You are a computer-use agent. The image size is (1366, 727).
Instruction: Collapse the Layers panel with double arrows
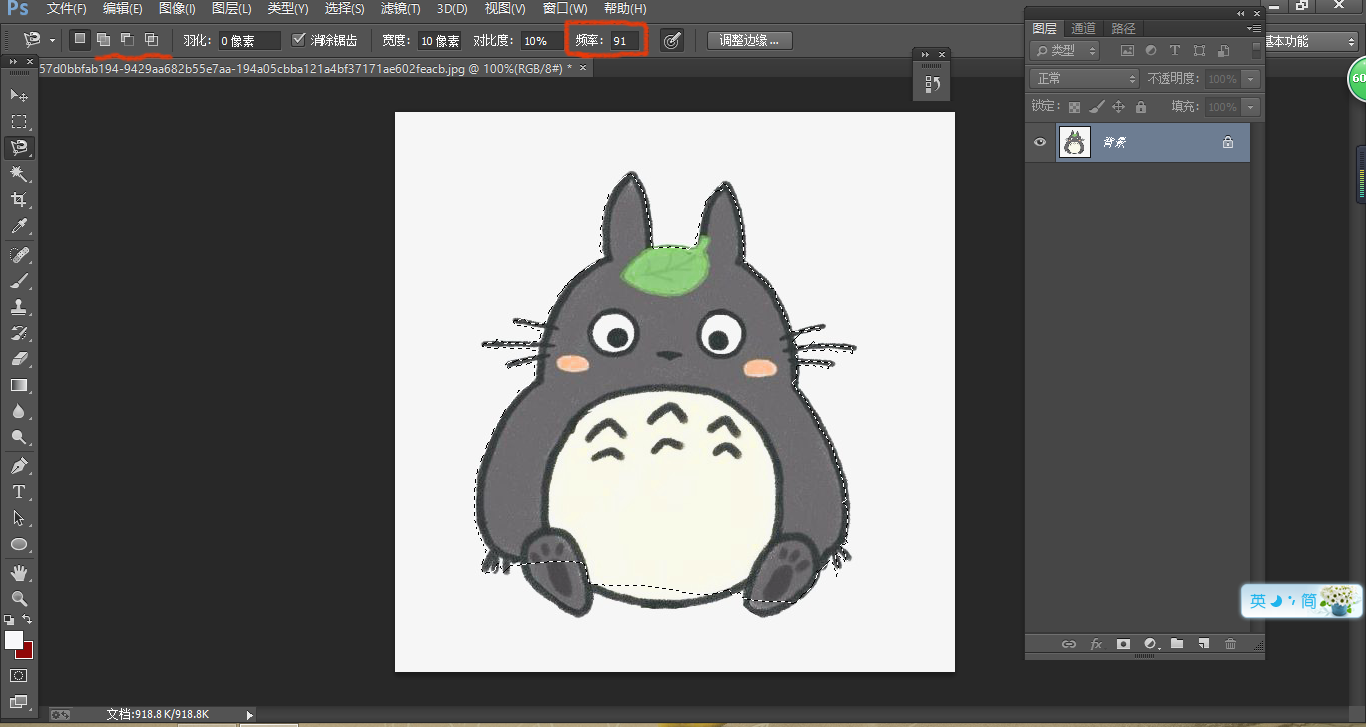click(x=1241, y=13)
